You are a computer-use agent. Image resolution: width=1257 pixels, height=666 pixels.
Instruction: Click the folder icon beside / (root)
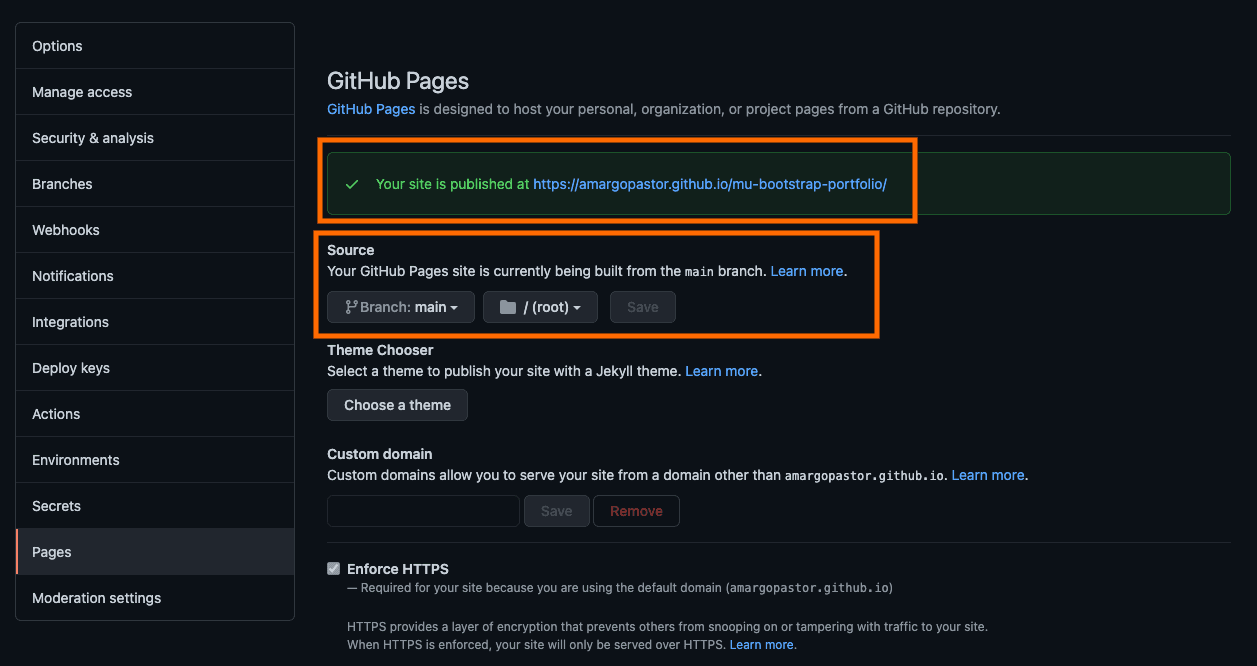pos(508,307)
